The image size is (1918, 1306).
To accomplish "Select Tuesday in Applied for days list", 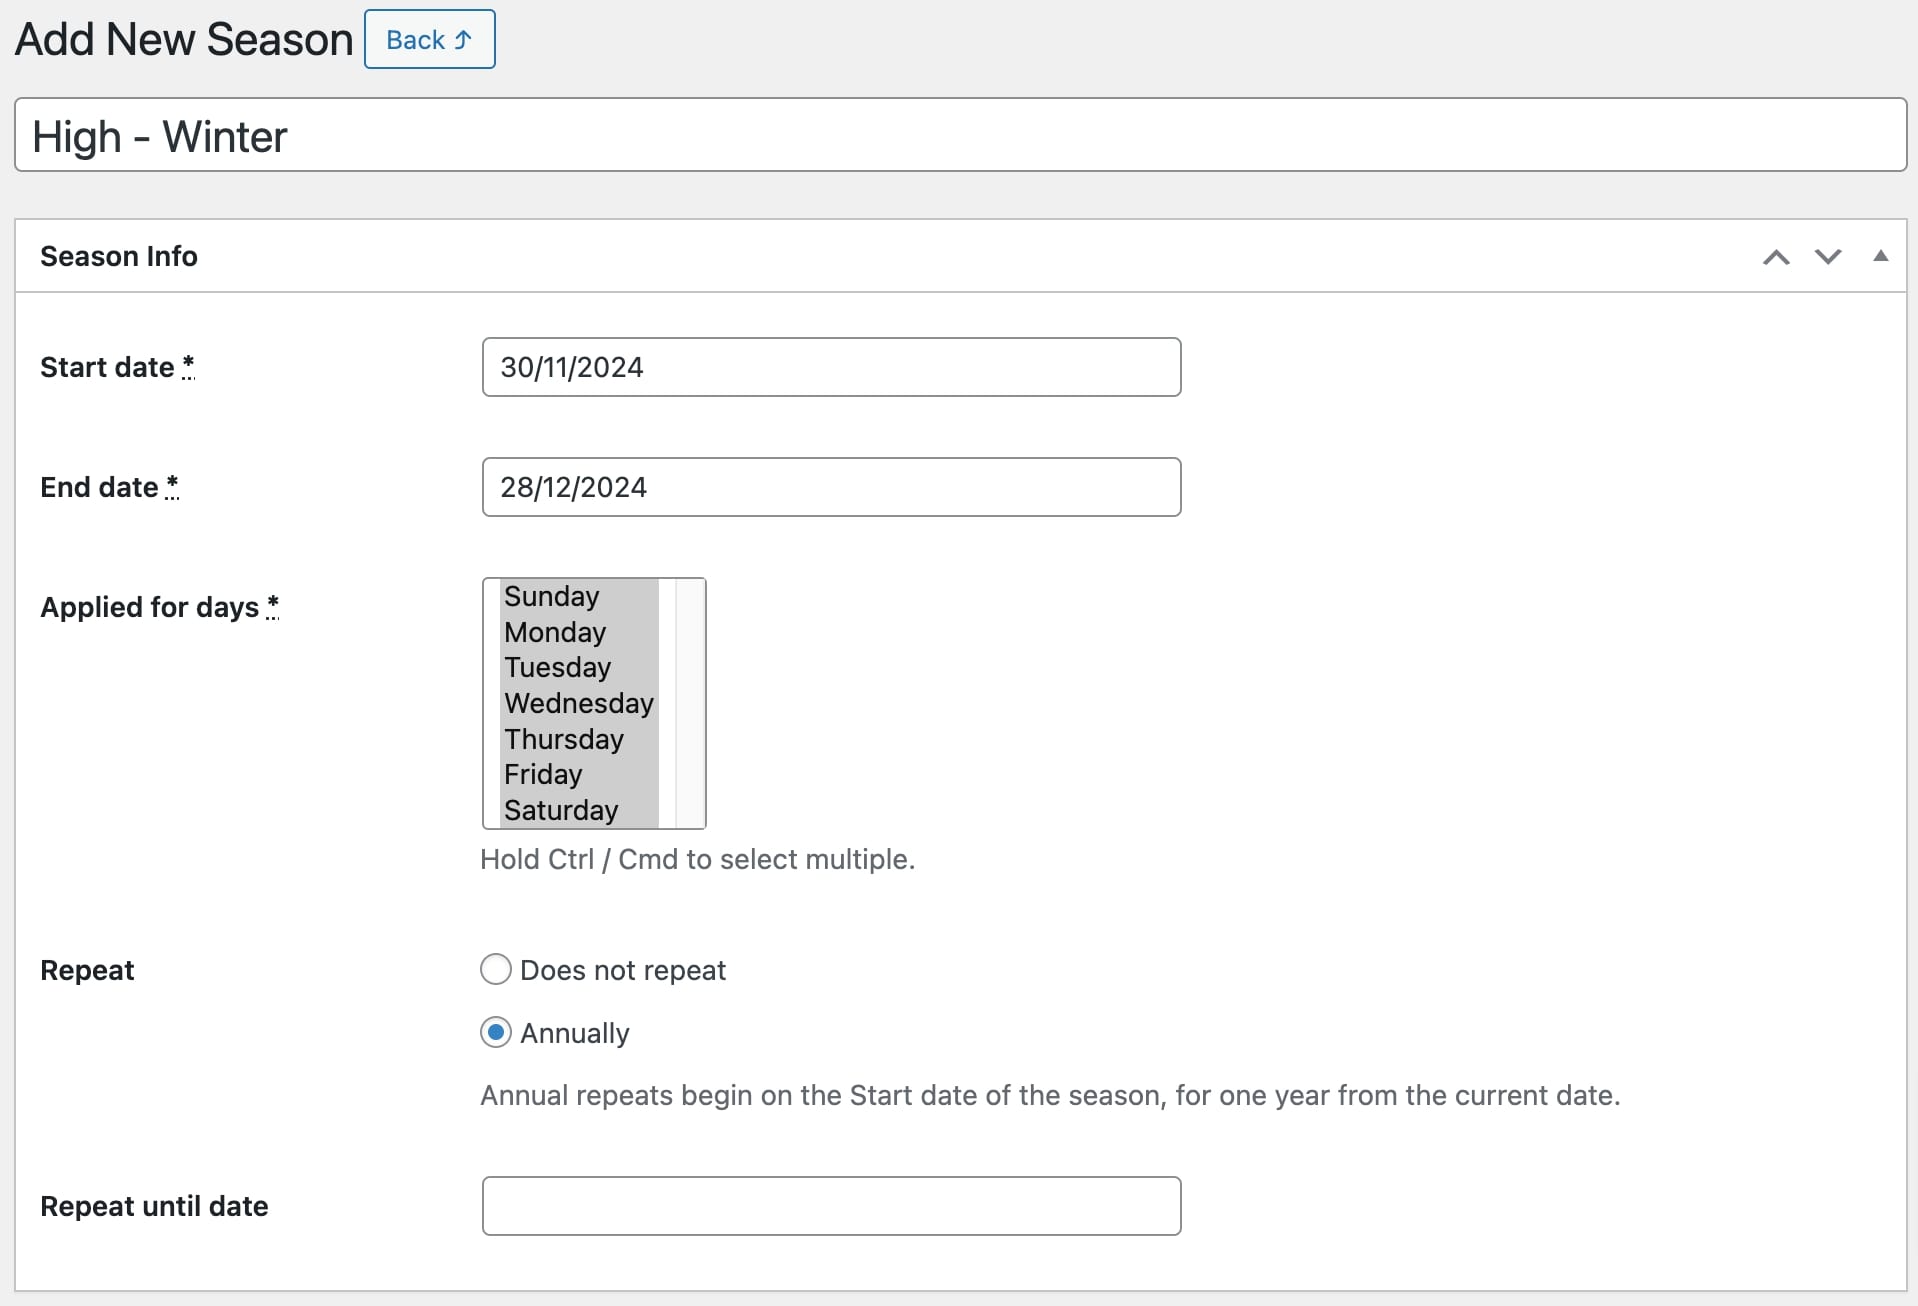I will click(x=579, y=668).
